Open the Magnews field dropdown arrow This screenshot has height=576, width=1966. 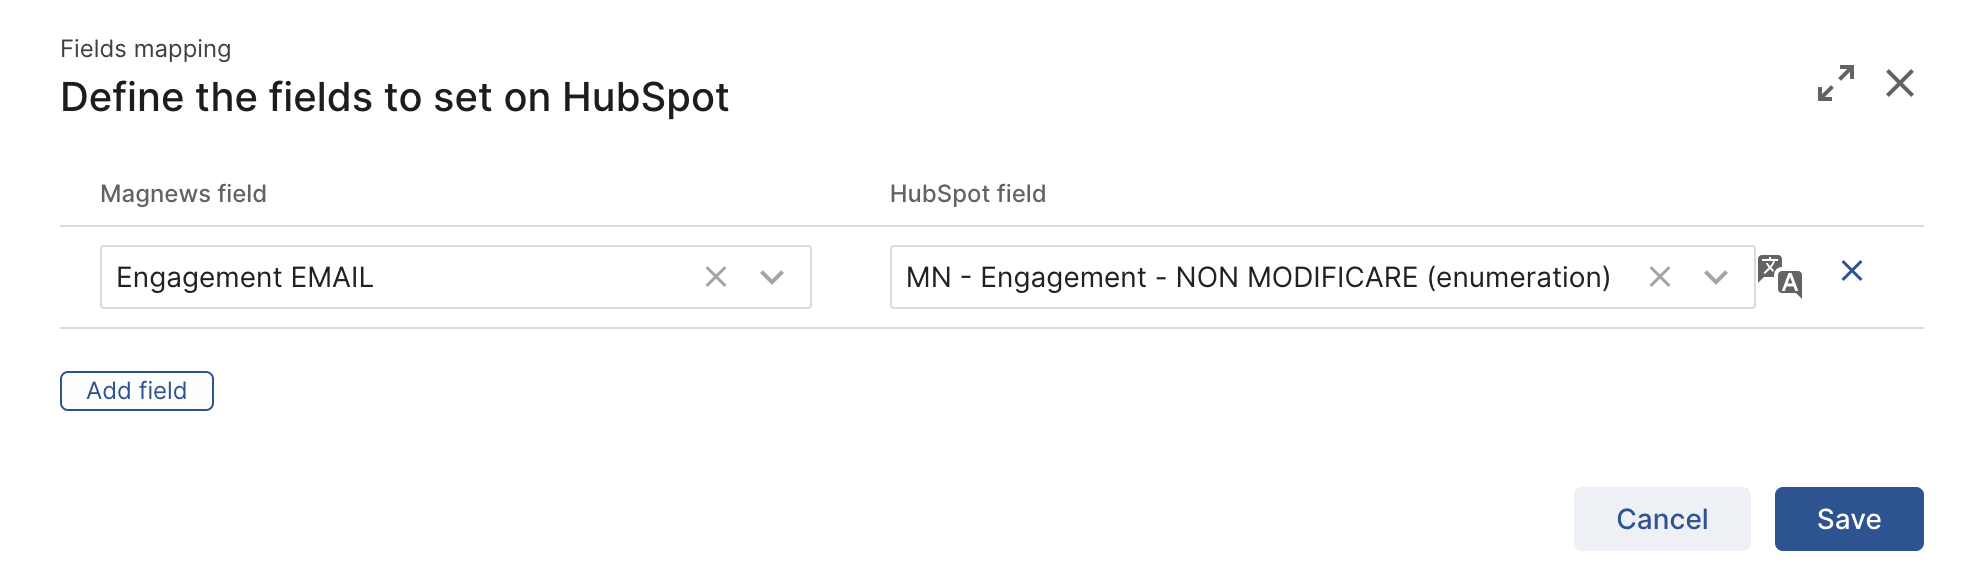point(771,277)
